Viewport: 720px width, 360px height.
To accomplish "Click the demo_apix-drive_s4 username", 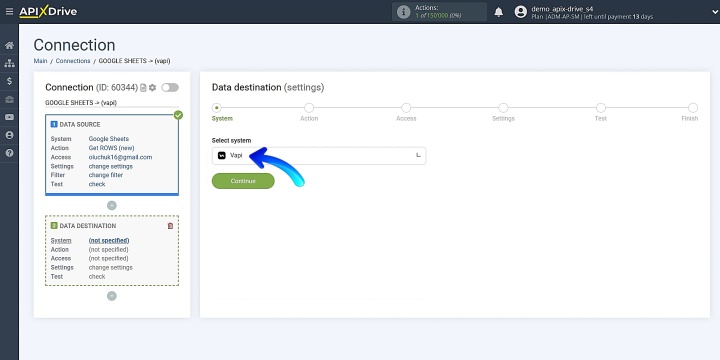I will [562, 9].
